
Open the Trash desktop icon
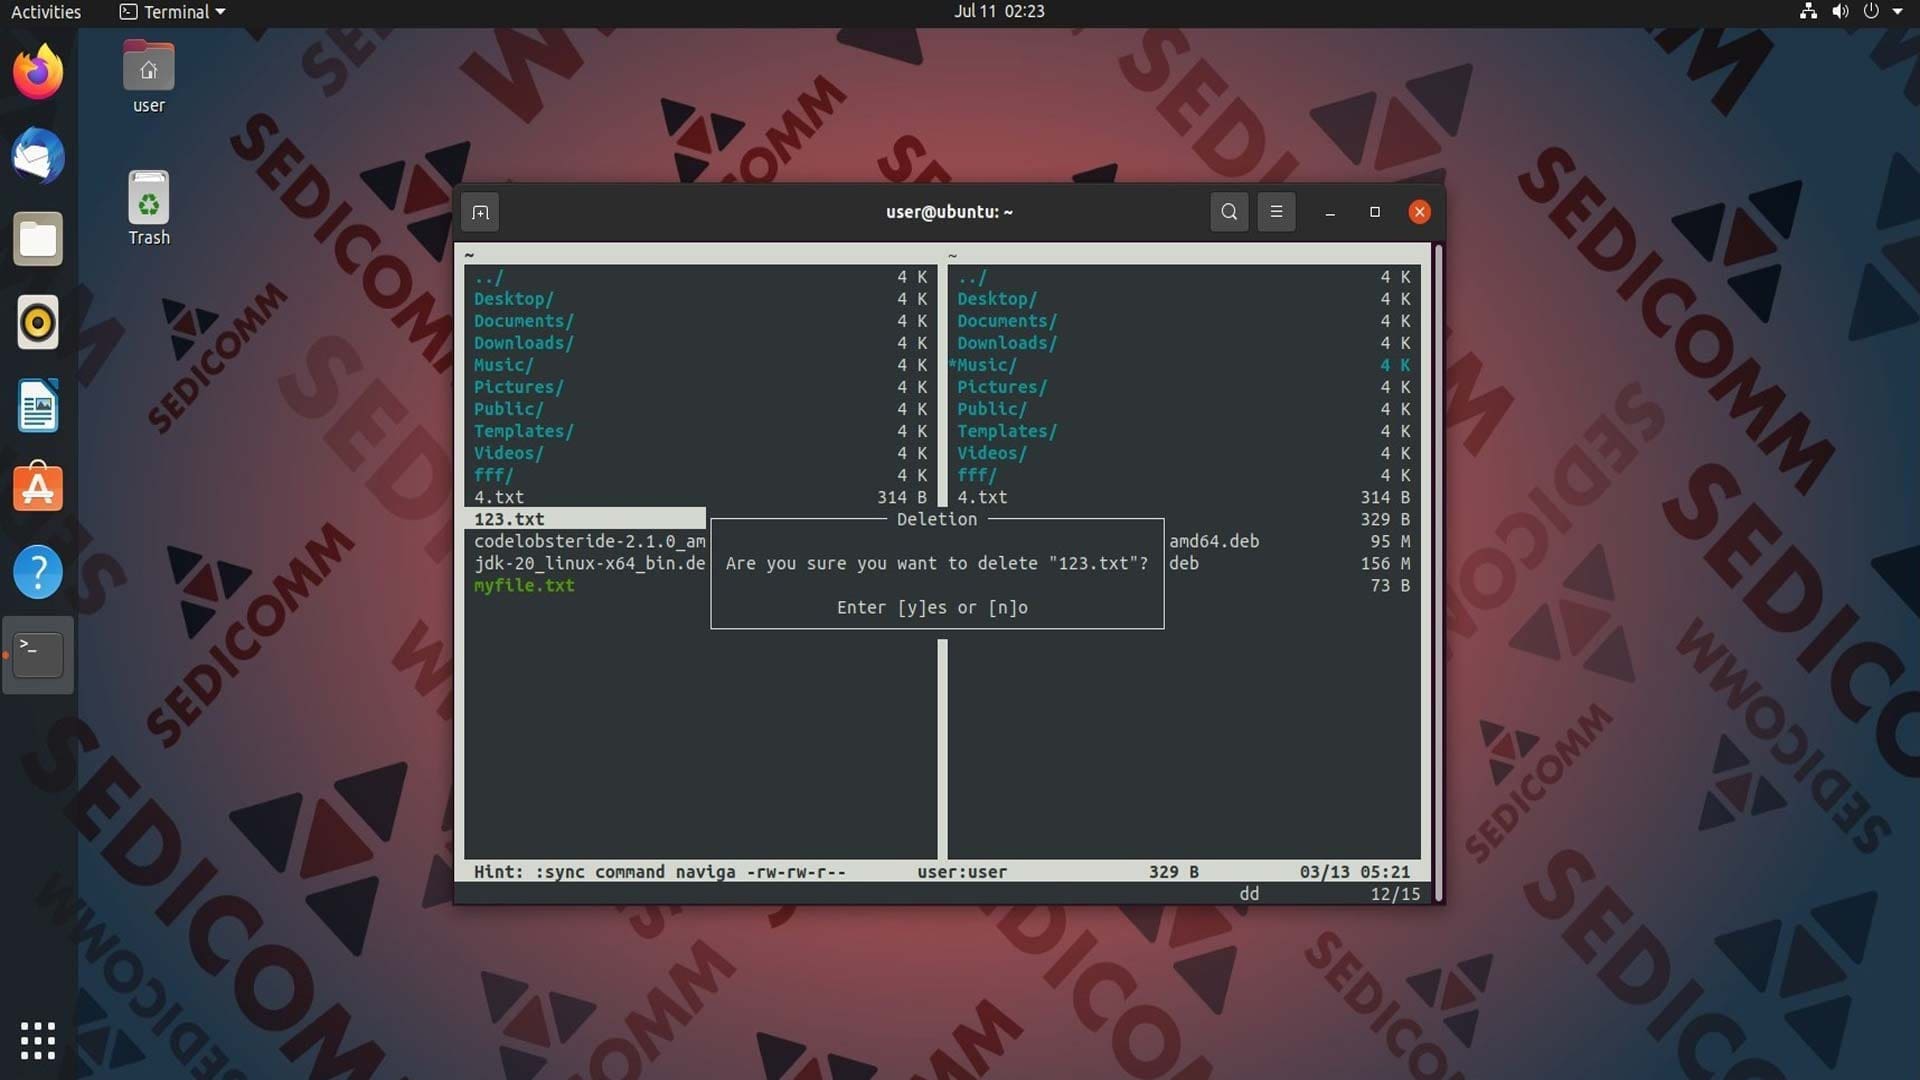coord(148,208)
